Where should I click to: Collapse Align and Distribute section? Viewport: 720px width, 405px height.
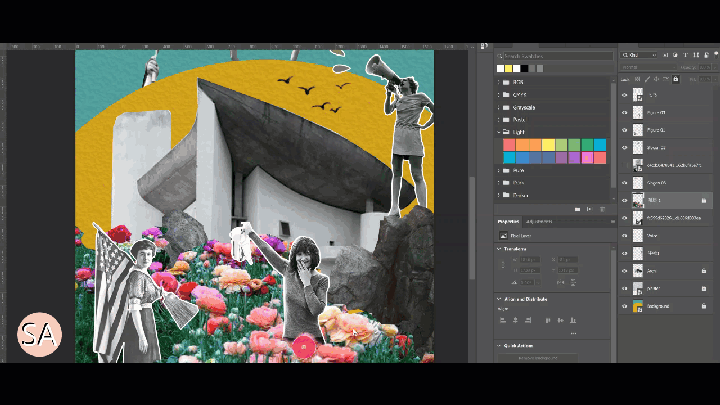tap(499, 299)
